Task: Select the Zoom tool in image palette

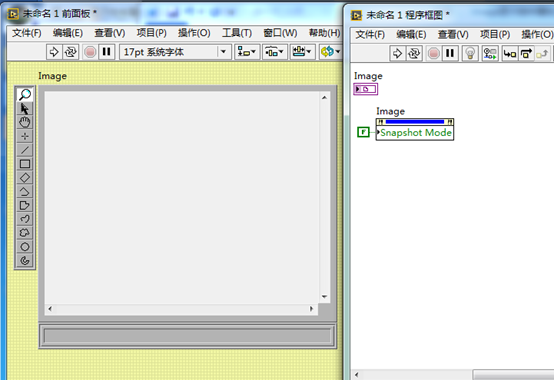Action: [25, 94]
